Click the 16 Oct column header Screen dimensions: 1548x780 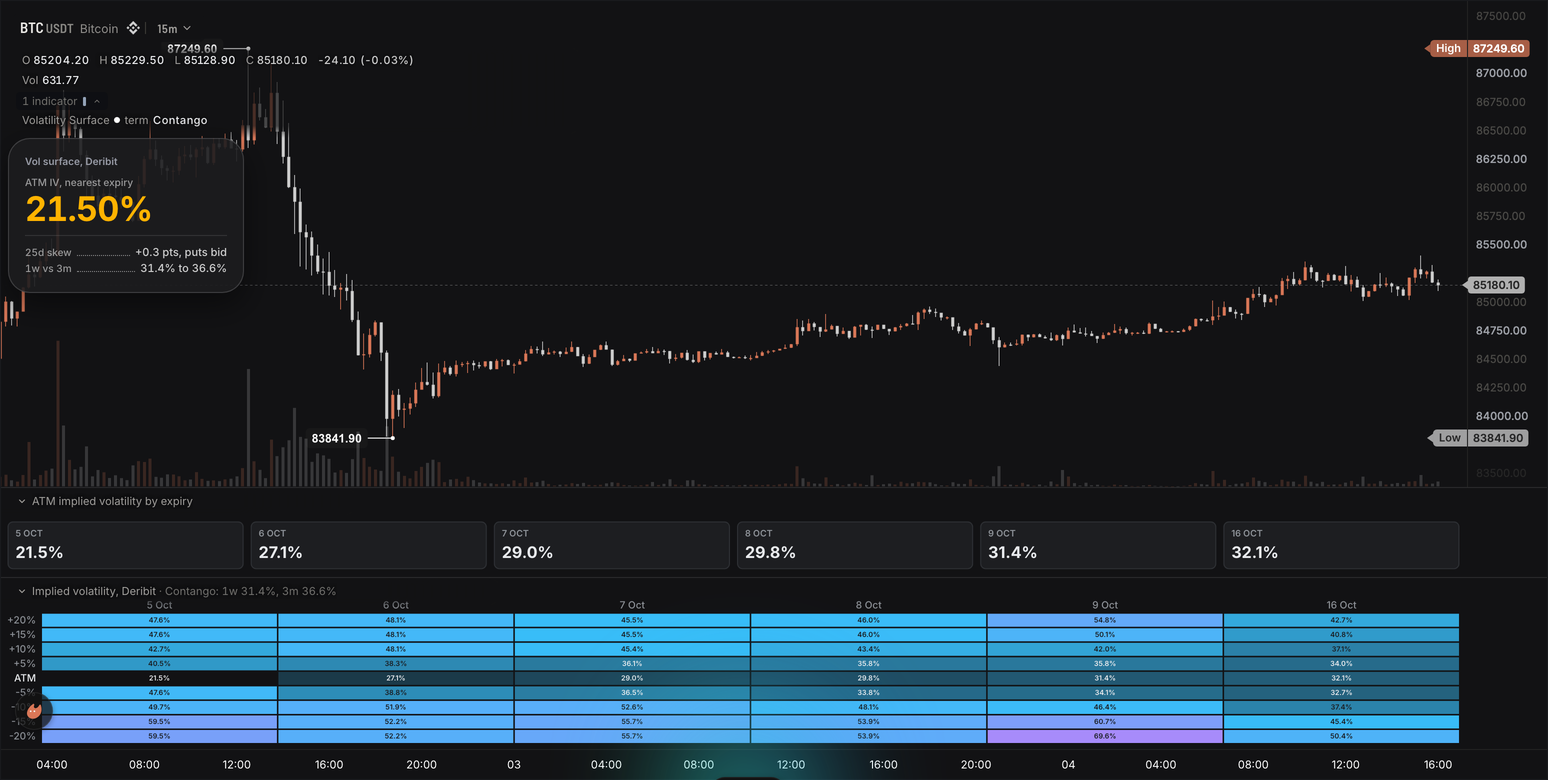[1341, 605]
